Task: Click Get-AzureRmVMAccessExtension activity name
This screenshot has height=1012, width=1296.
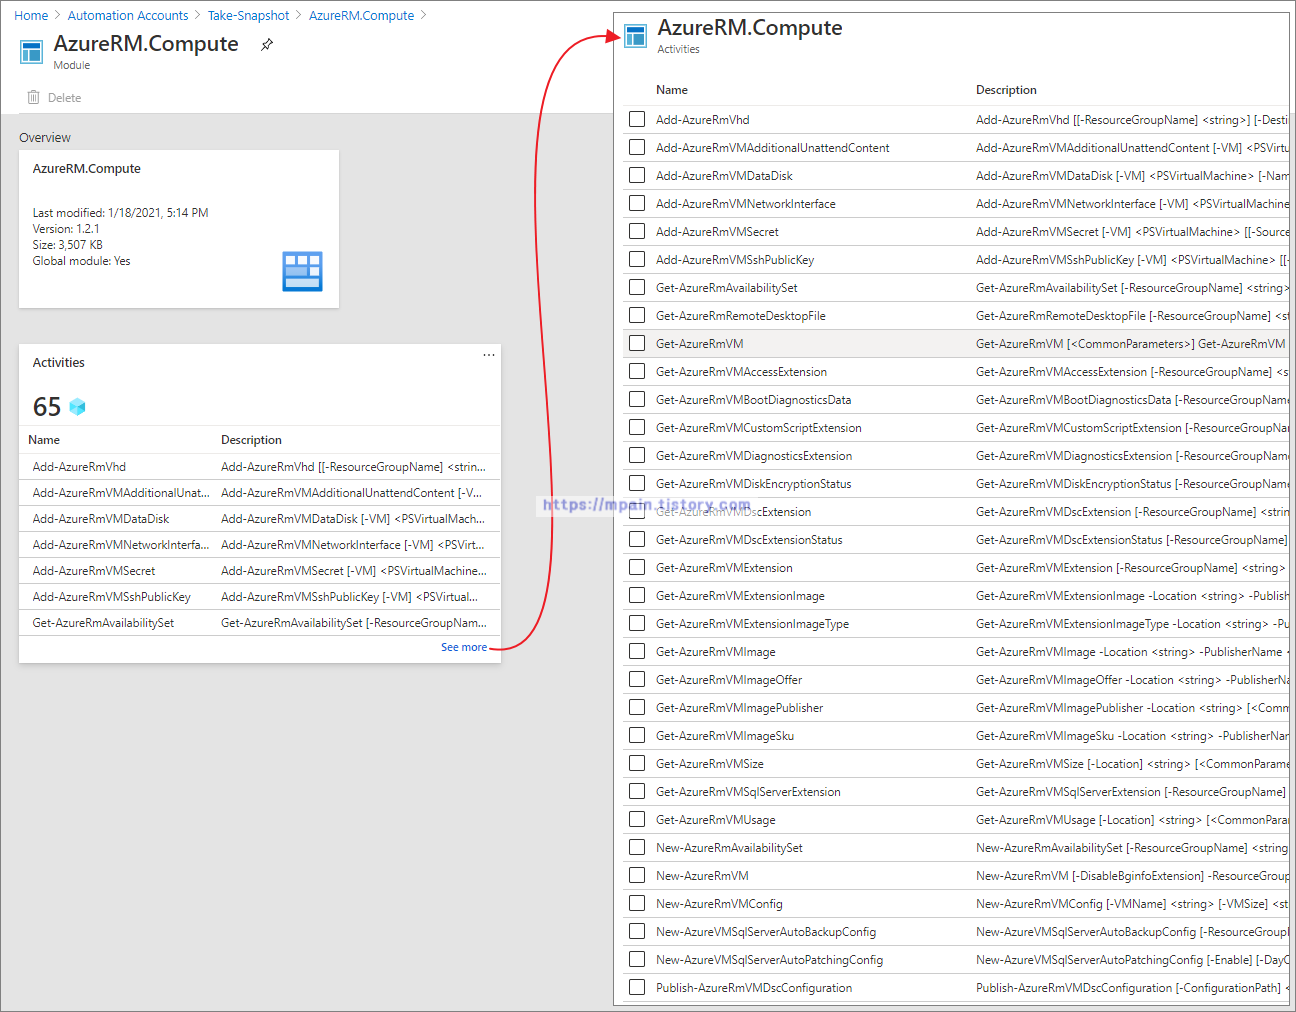Action: (741, 371)
